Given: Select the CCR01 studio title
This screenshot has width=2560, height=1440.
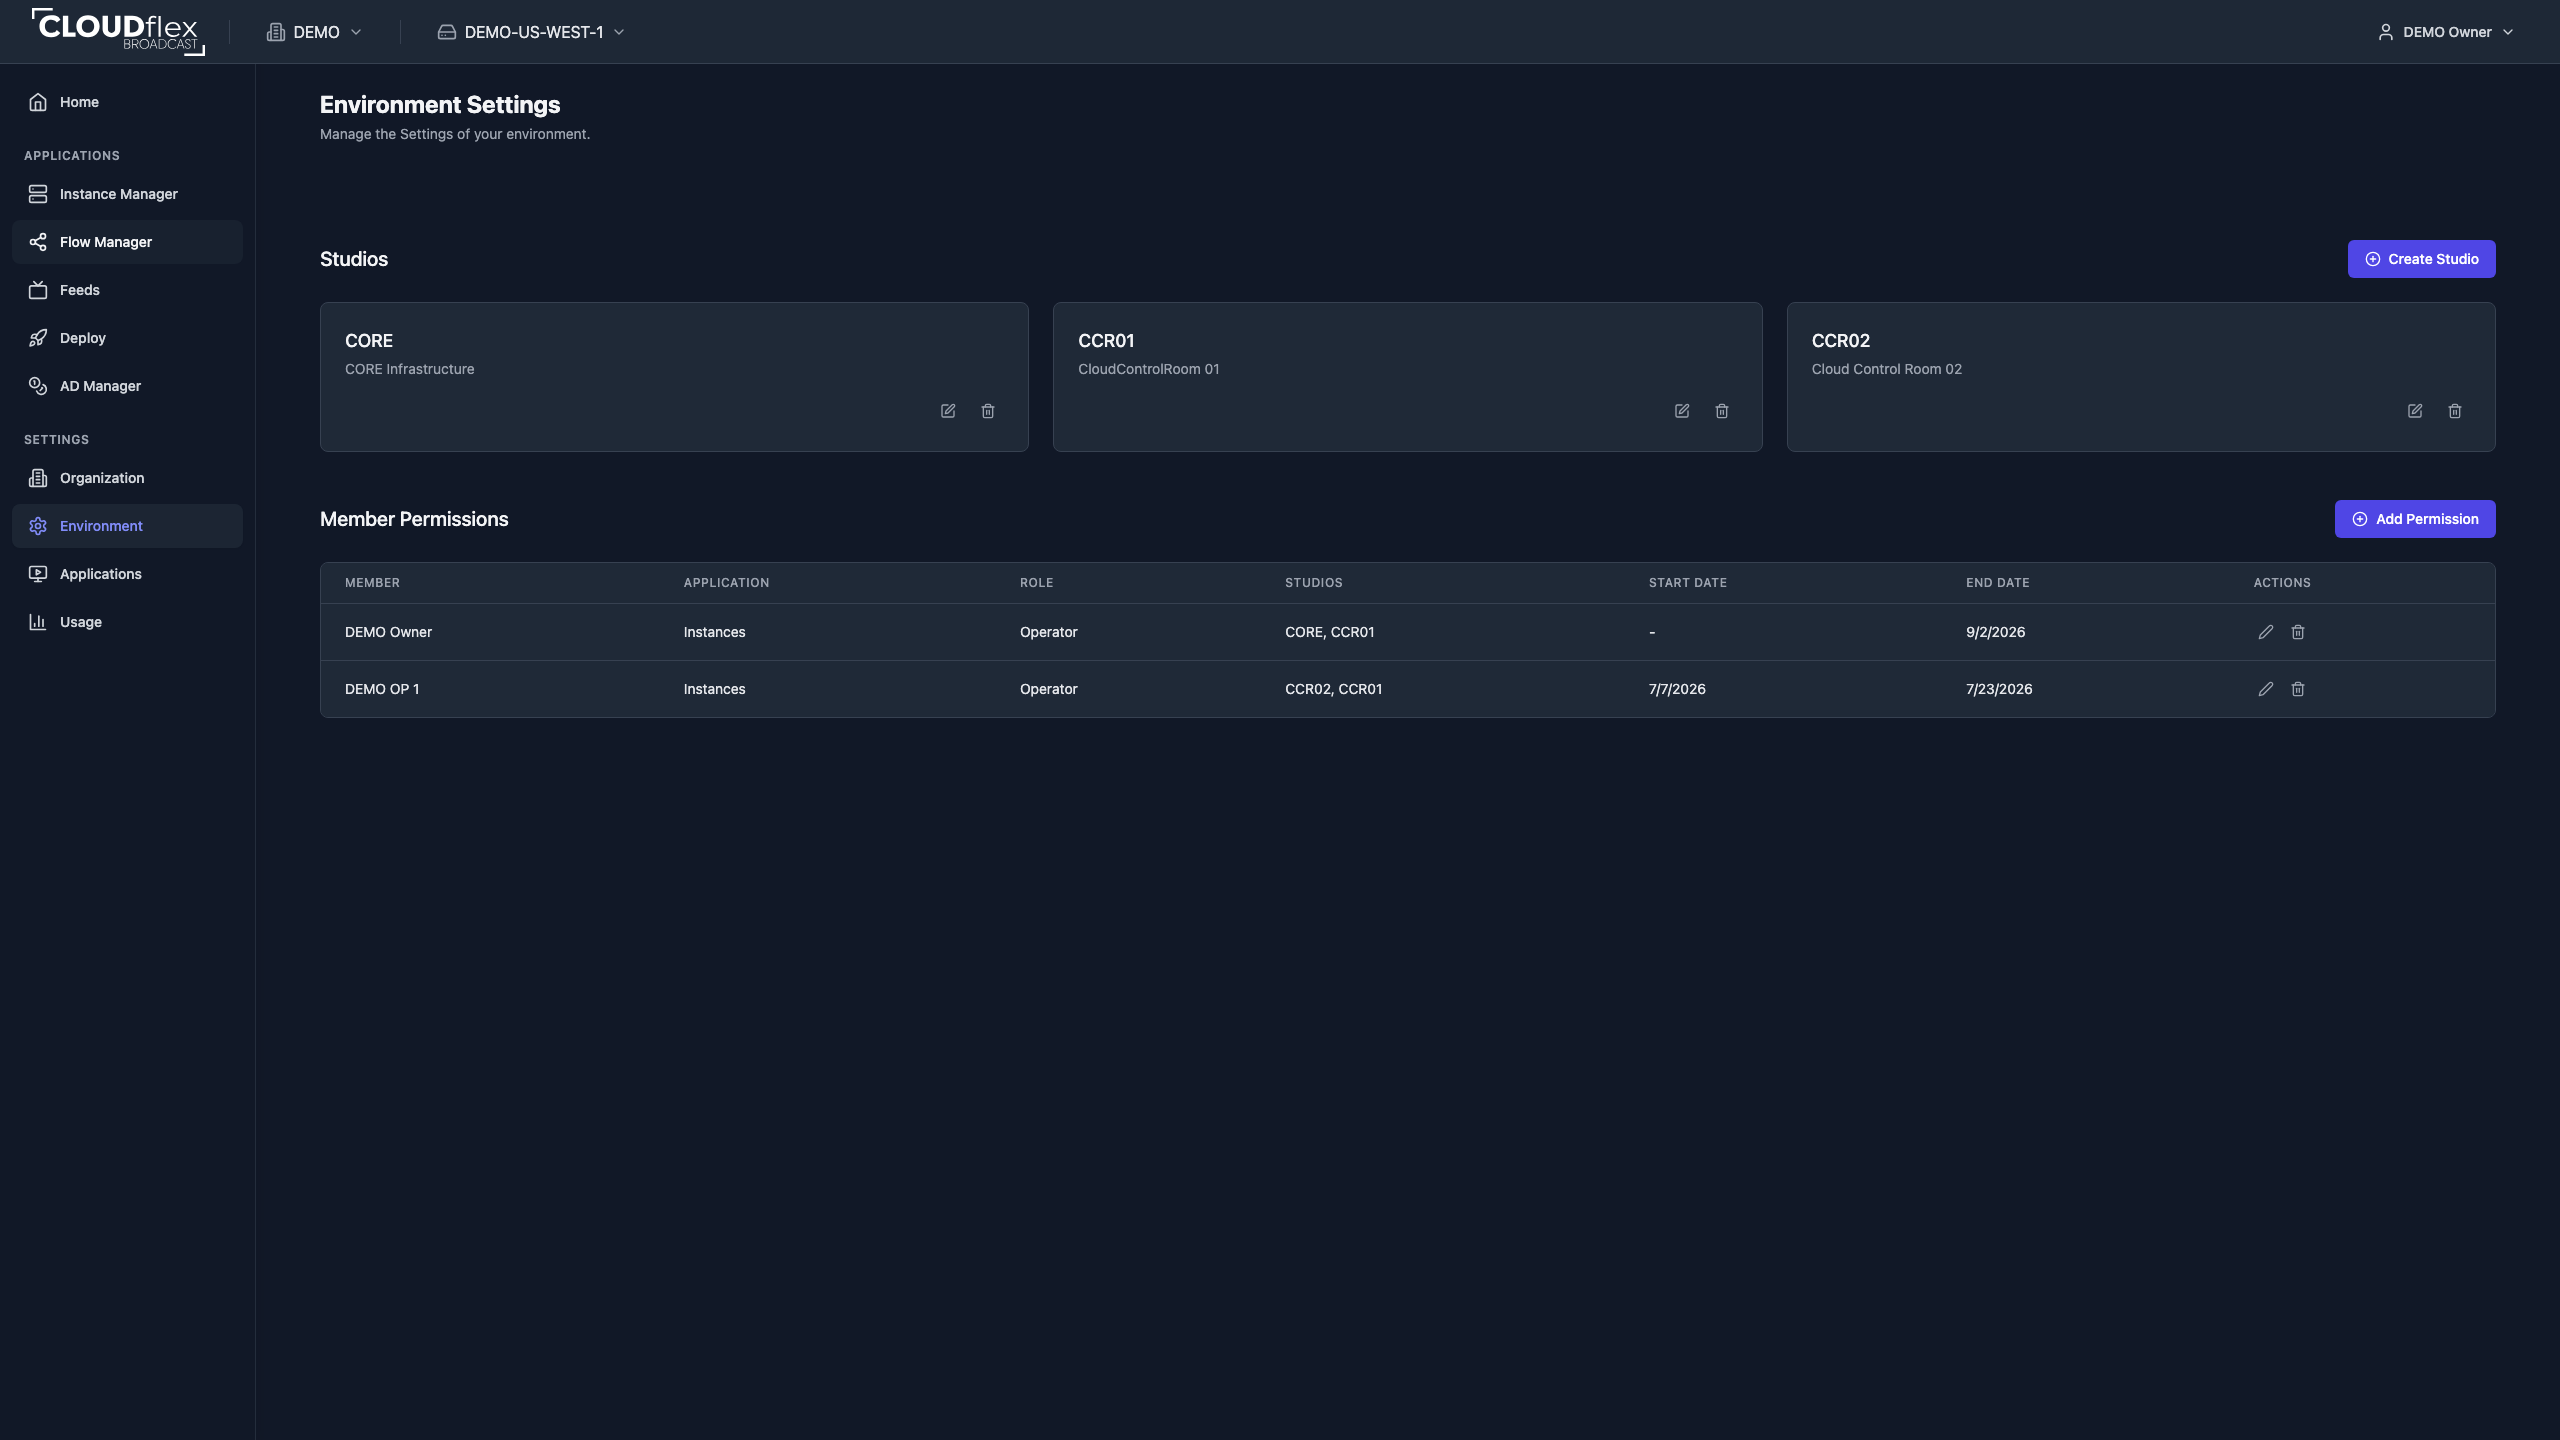Looking at the screenshot, I should tap(1106, 341).
